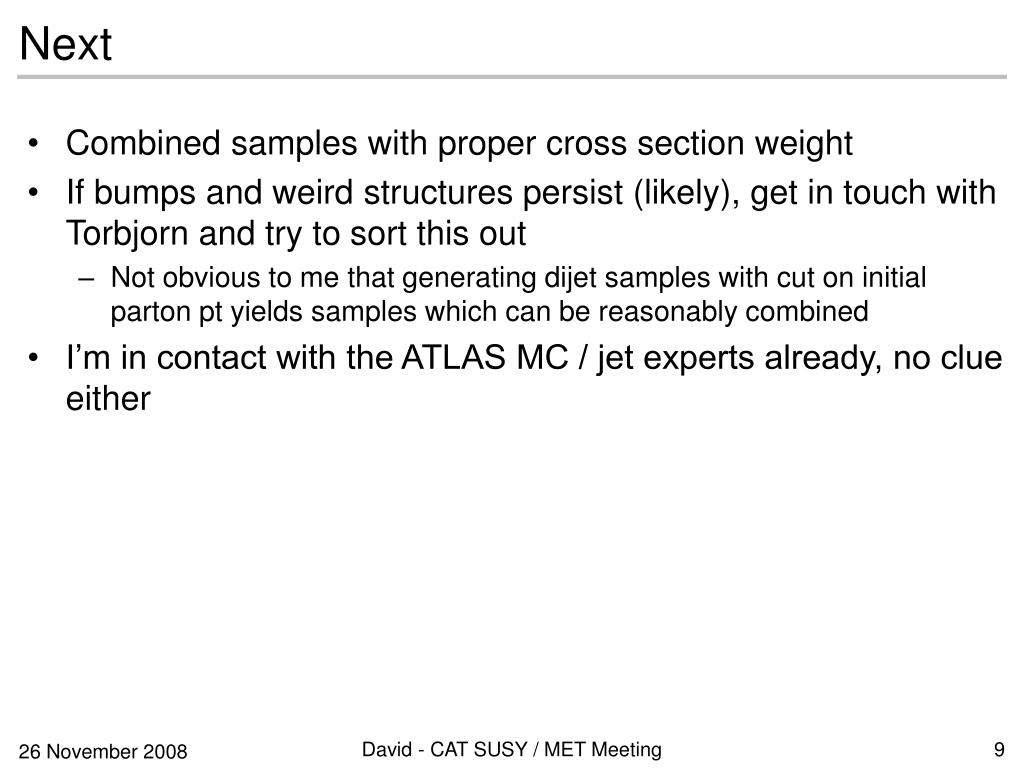The image size is (1024, 768).
Task: Click the slide number 9
Action: click(999, 749)
